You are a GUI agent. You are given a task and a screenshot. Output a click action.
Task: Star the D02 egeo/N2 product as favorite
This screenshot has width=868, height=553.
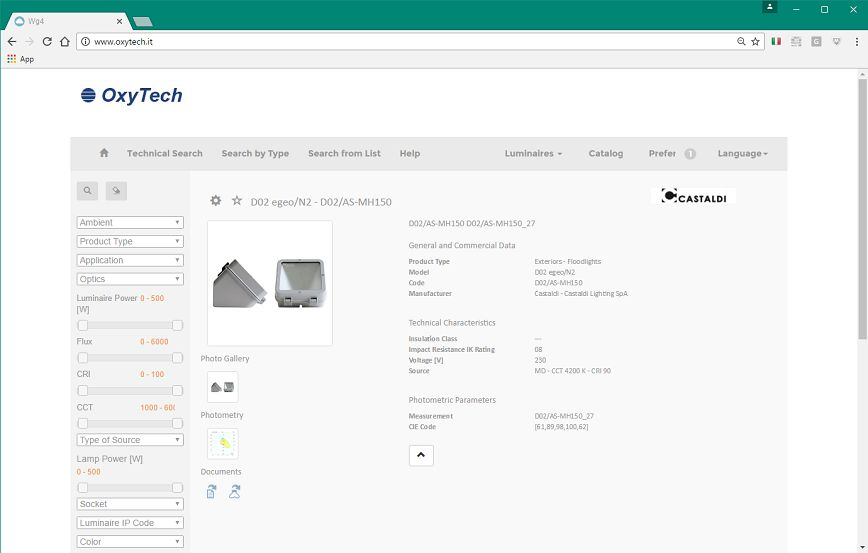click(x=237, y=201)
